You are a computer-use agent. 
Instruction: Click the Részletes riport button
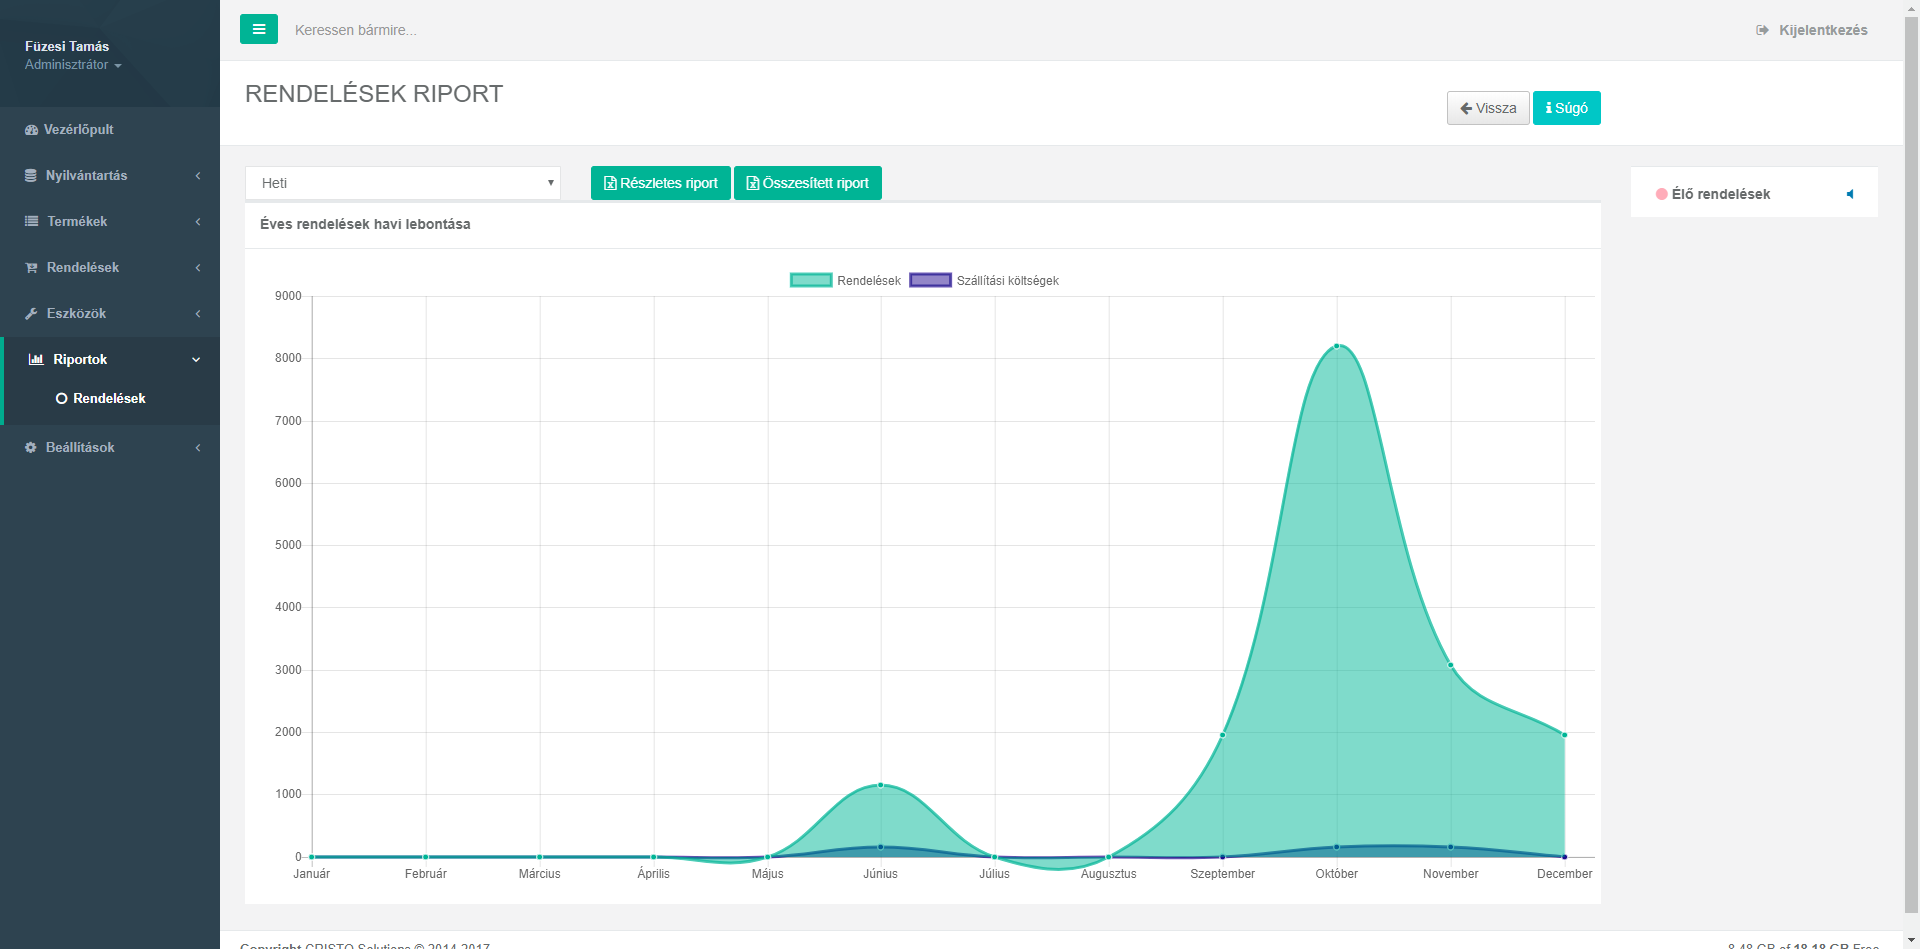point(661,183)
